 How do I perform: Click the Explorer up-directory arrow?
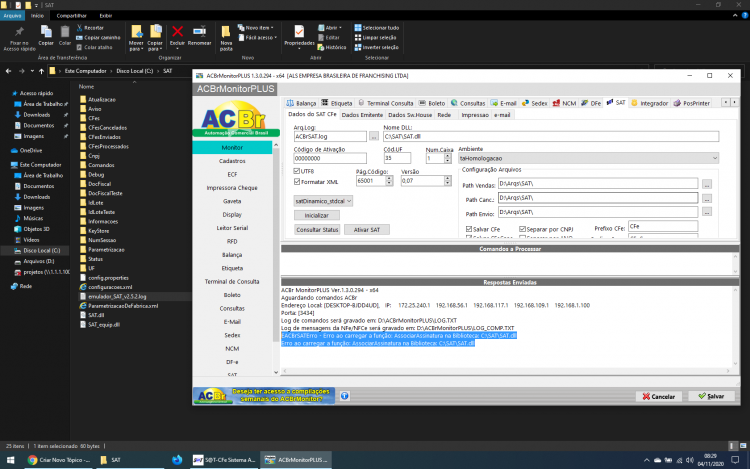pos(42,71)
